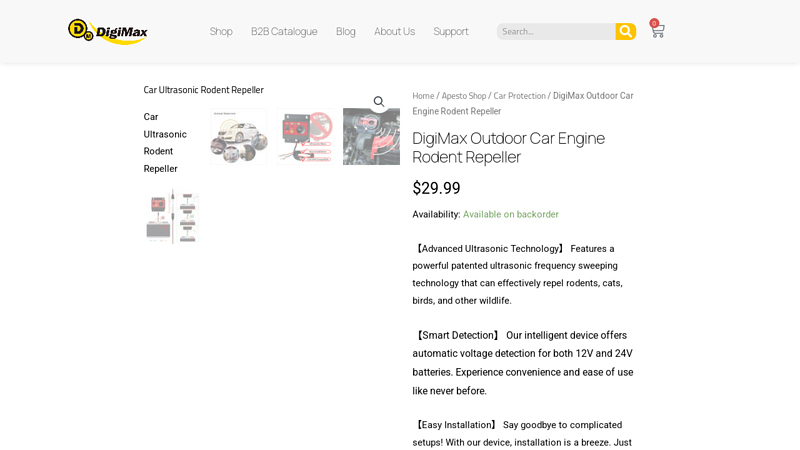Click the cart item count badge
Viewport: 800px width, 450px height.
654,23
